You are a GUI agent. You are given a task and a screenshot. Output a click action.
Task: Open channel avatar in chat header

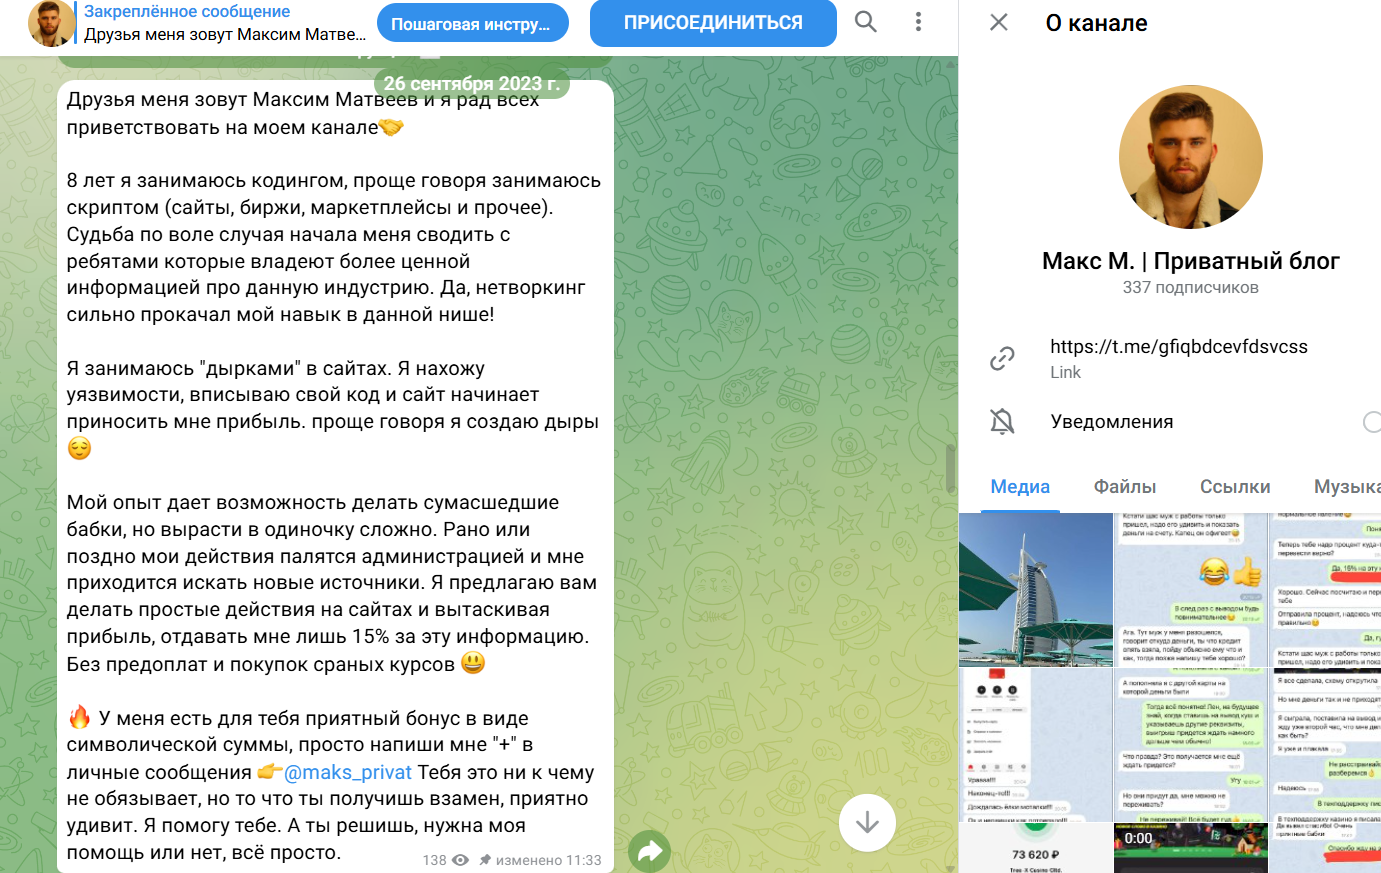point(52,23)
